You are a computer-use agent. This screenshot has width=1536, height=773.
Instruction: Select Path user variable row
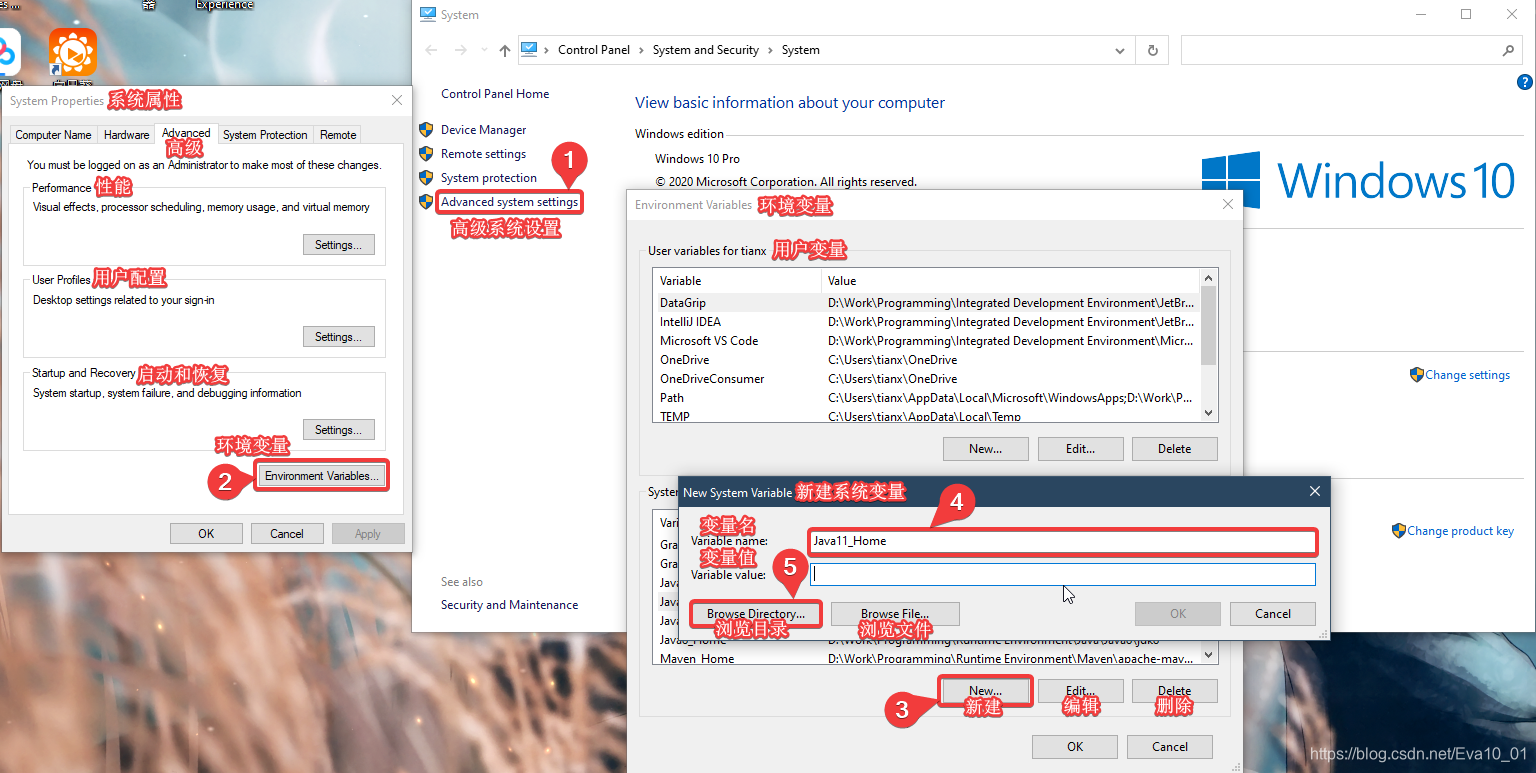tap(926, 398)
